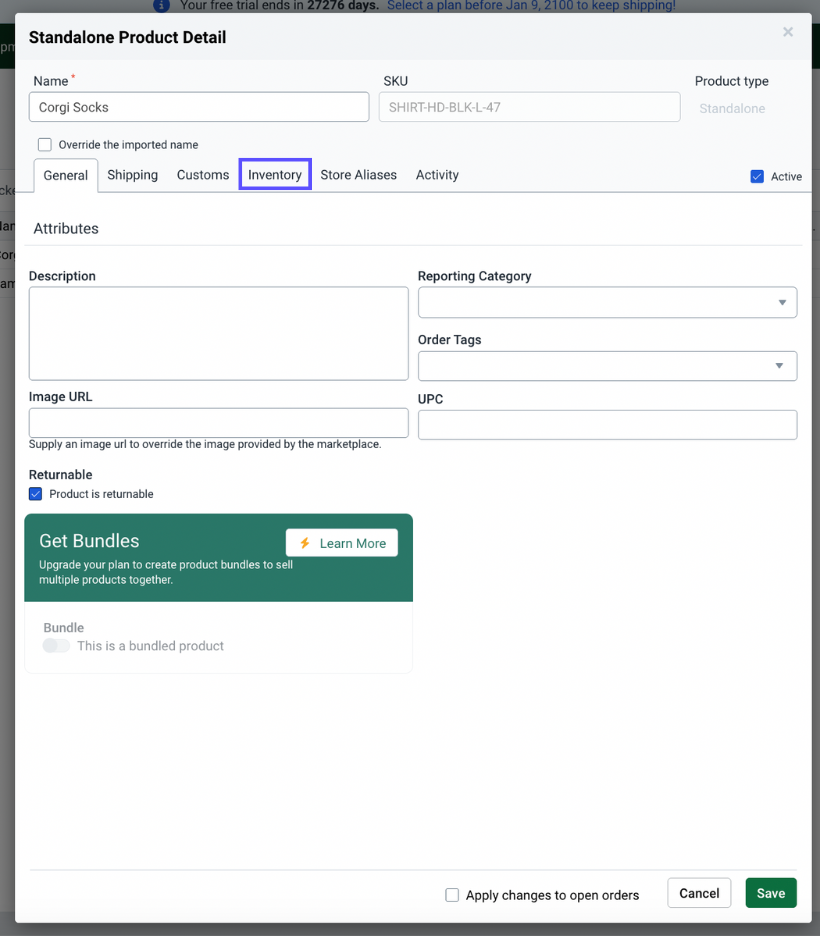This screenshot has height=936, width=820.
Task: Switch to the General tab
Action: click(x=66, y=176)
